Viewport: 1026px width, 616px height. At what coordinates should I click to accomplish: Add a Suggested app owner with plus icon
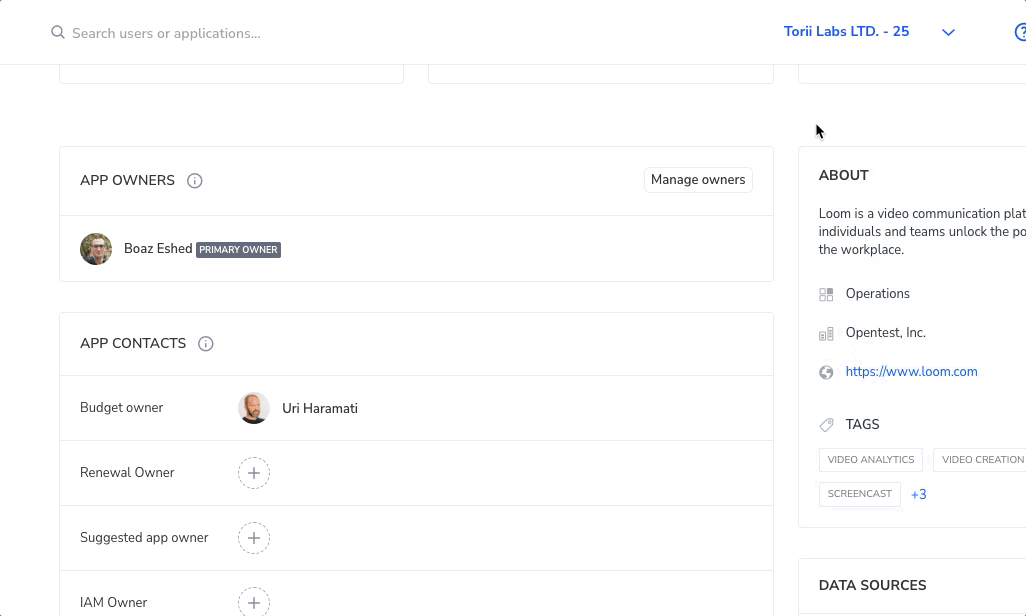pos(254,538)
